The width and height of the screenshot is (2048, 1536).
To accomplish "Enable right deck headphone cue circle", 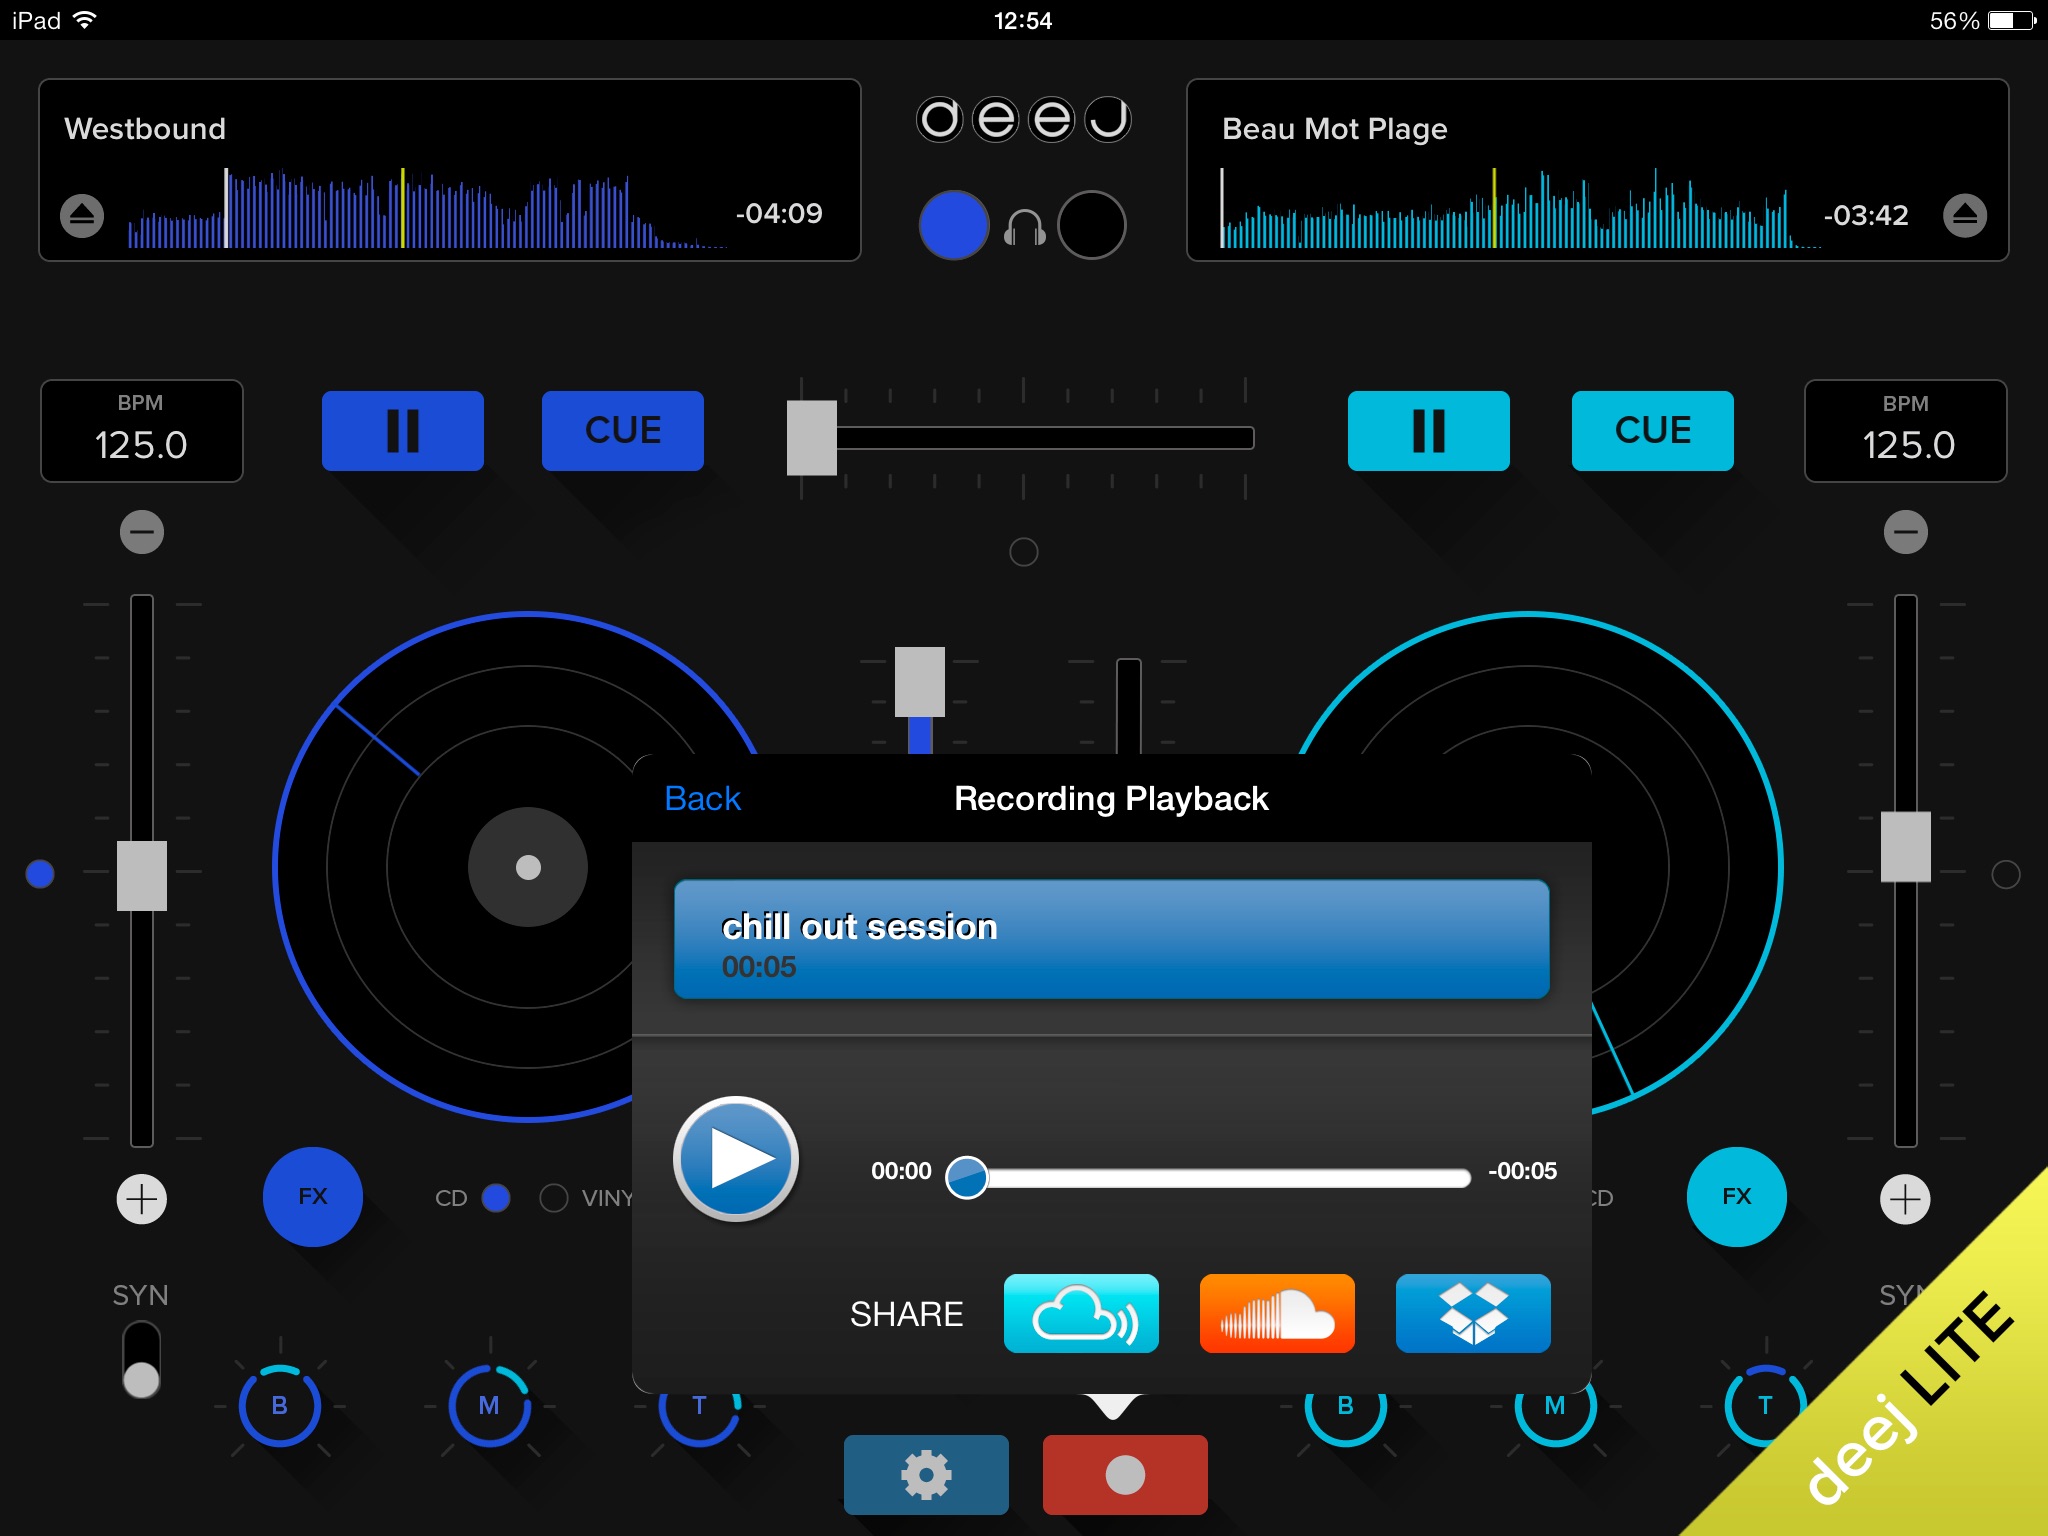I will (x=1092, y=225).
